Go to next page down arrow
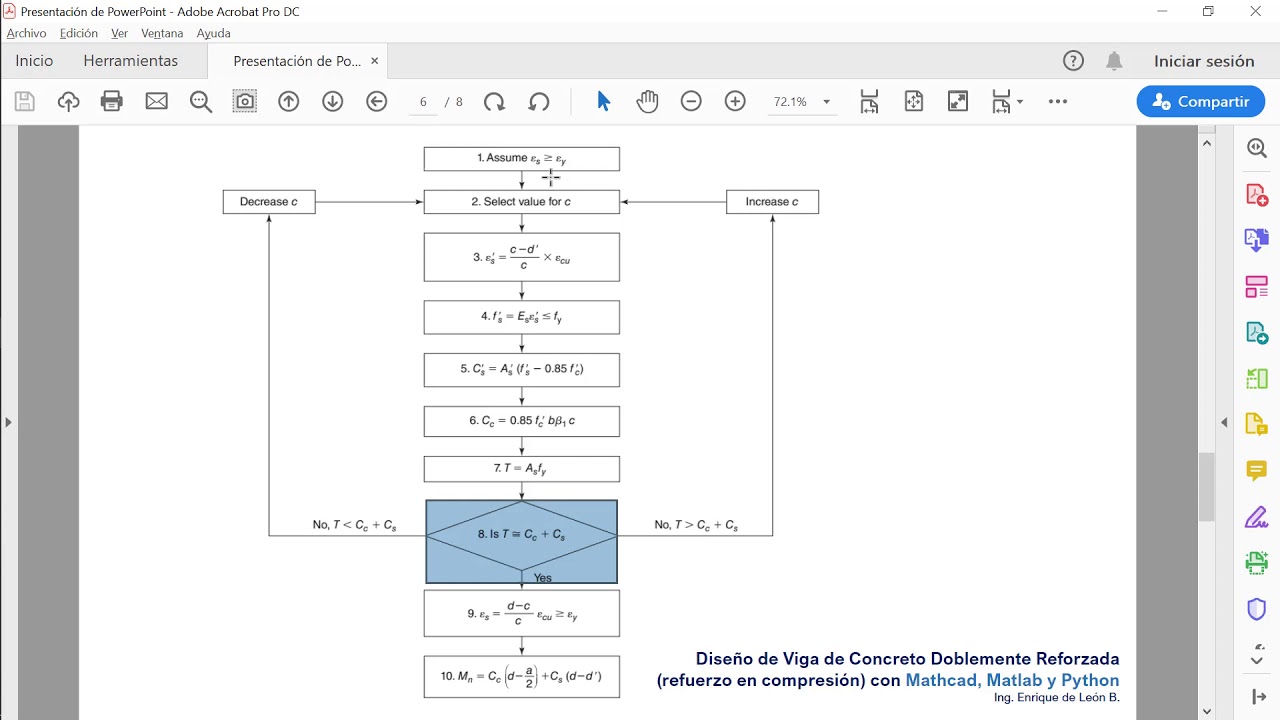 pyautogui.click(x=333, y=101)
